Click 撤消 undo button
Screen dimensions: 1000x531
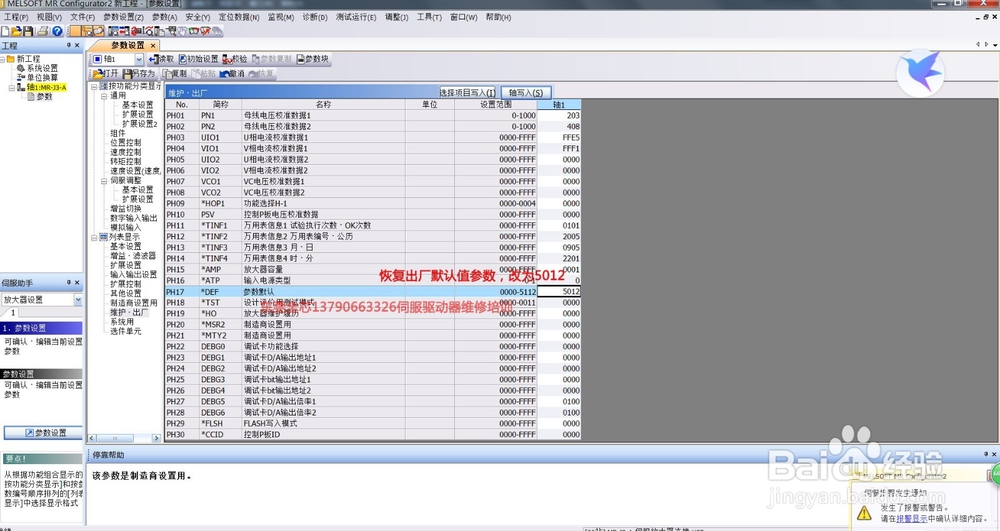coord(232,74)
